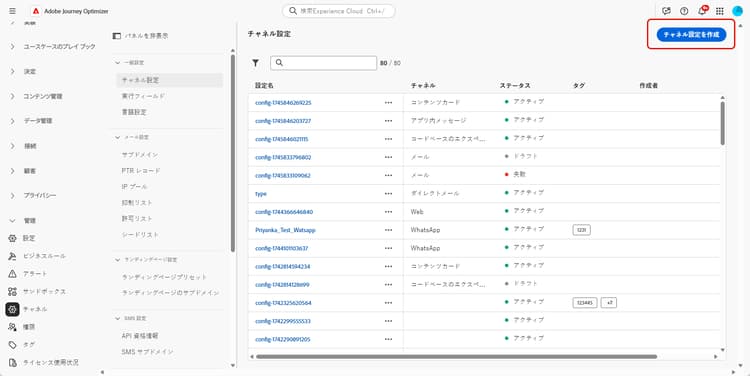Viewport: 750px width, 376px height.
Task: Open the hamburger navigation menu
Action: [12, 11]
